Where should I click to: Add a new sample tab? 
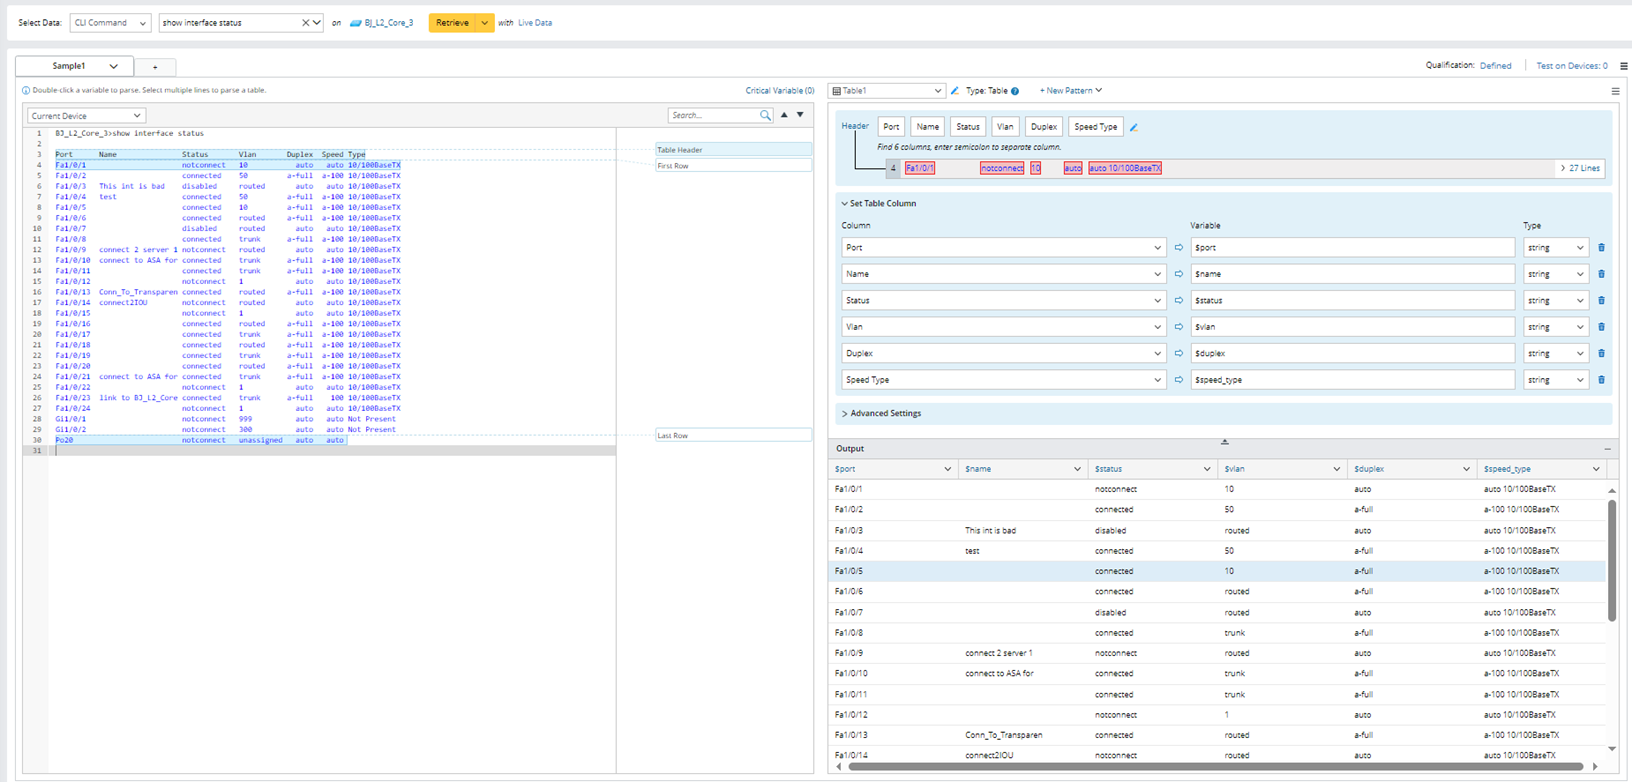155,67
